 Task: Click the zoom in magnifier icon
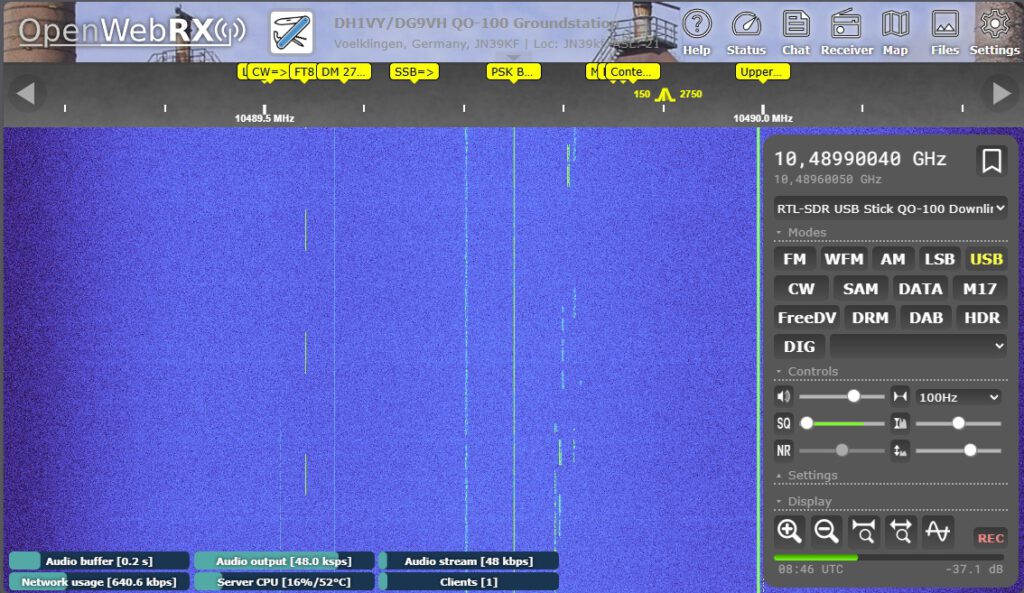(x=789, y=532)
